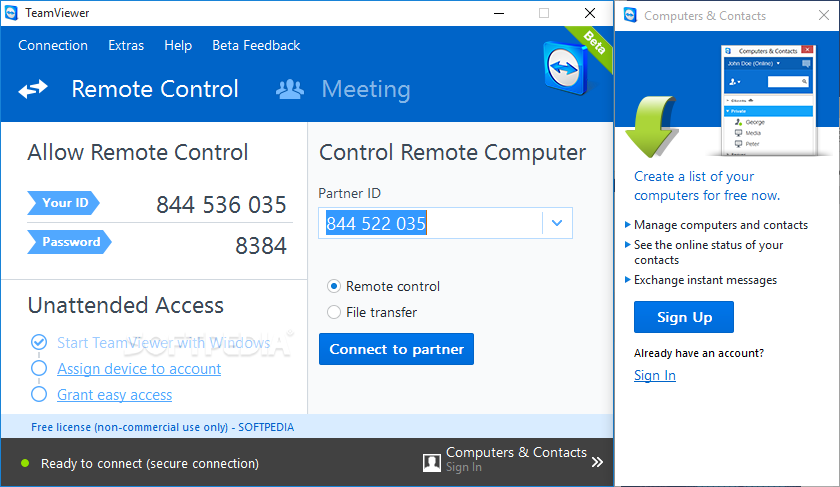The image size is (840, 487).
Task: Click the TeamViewer title bar logo icon
Action: point(11,13)
